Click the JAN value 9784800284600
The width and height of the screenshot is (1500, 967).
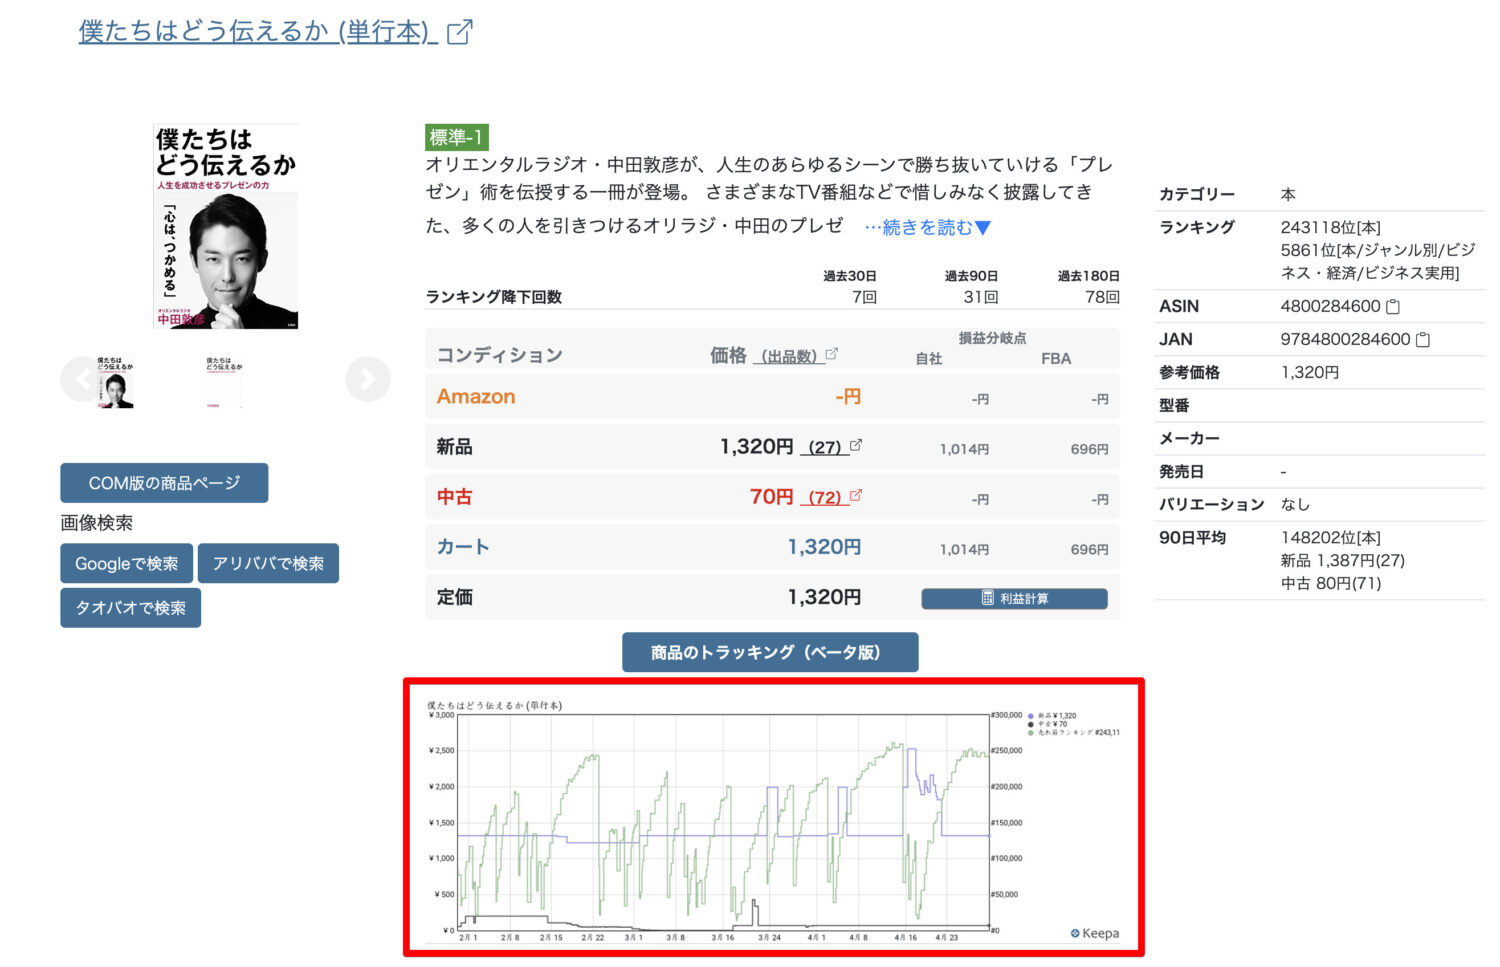(1345, 339)
